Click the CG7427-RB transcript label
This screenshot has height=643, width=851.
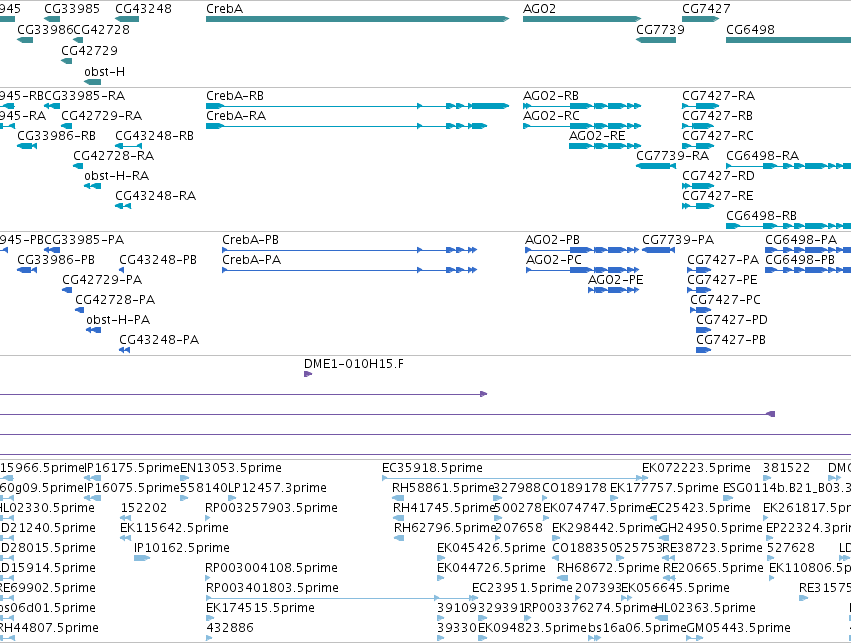pos(717,116)
